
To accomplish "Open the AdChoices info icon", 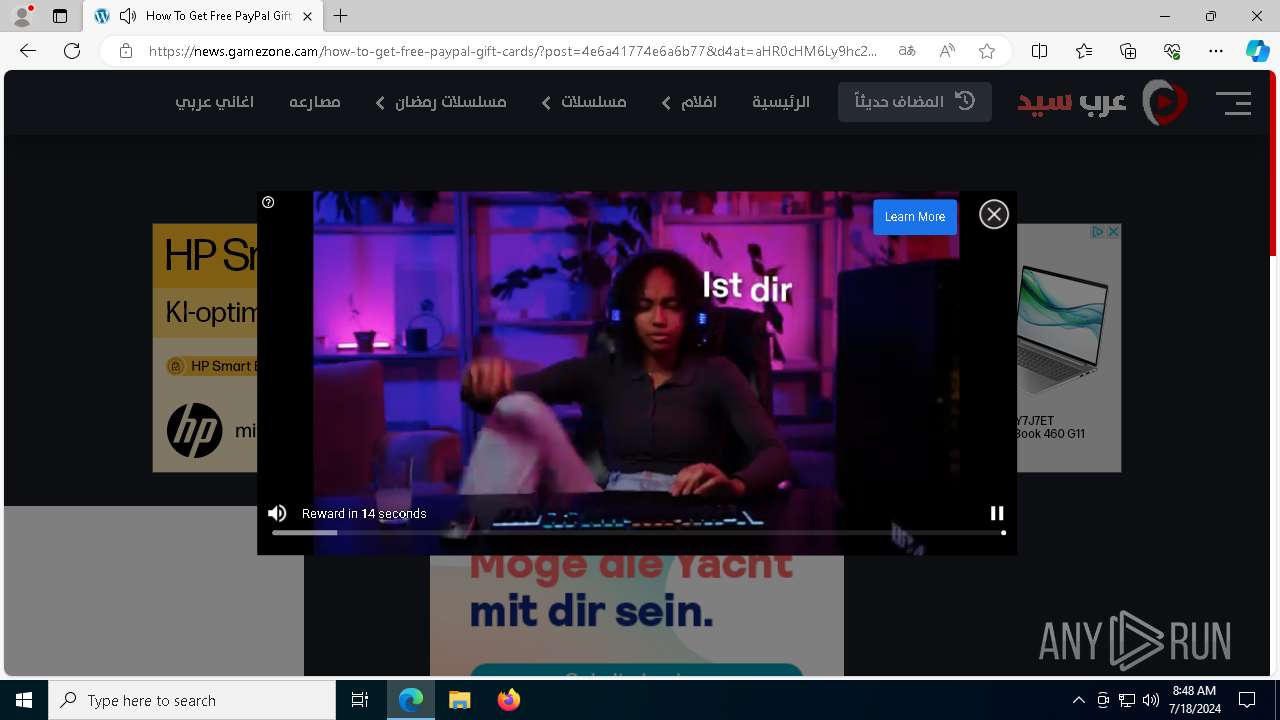I will pyautogui.click(x=1097, y=231).
